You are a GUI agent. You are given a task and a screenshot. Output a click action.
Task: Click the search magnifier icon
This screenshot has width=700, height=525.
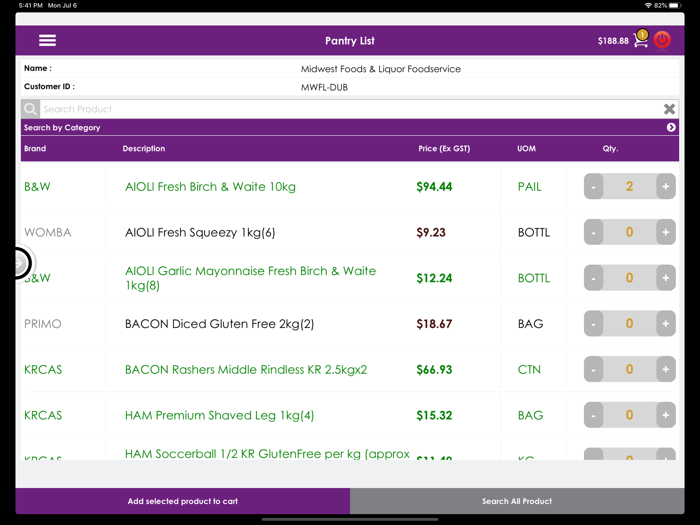coord(31,109)
